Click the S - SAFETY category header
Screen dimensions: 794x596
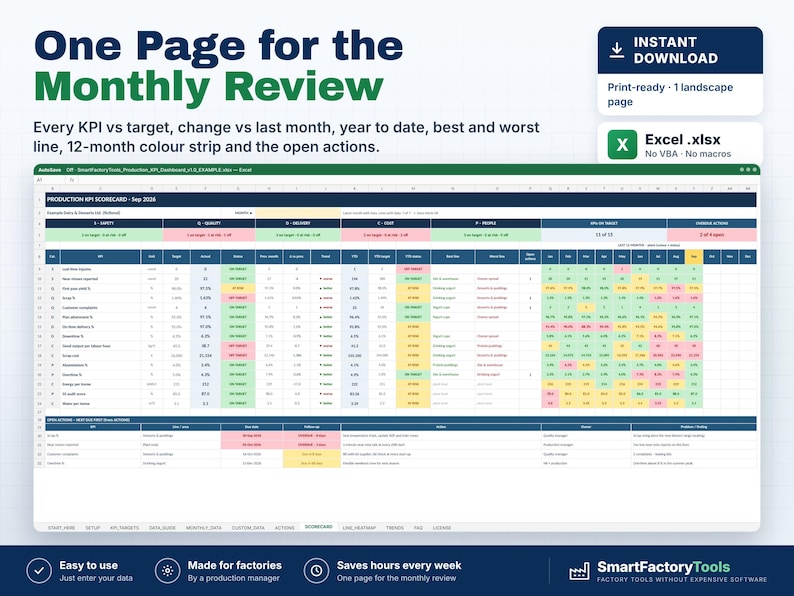[104, 223]
